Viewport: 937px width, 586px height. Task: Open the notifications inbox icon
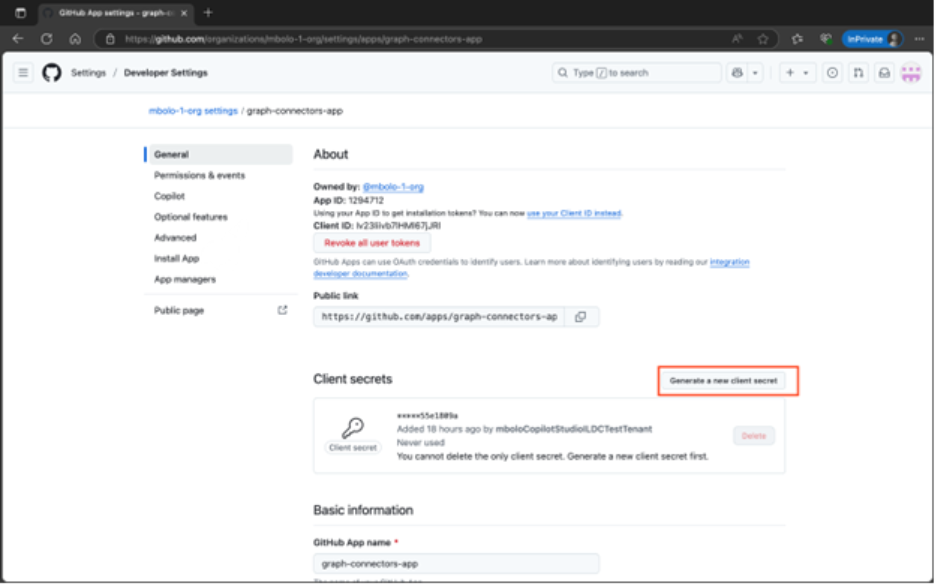click(885, 72)
